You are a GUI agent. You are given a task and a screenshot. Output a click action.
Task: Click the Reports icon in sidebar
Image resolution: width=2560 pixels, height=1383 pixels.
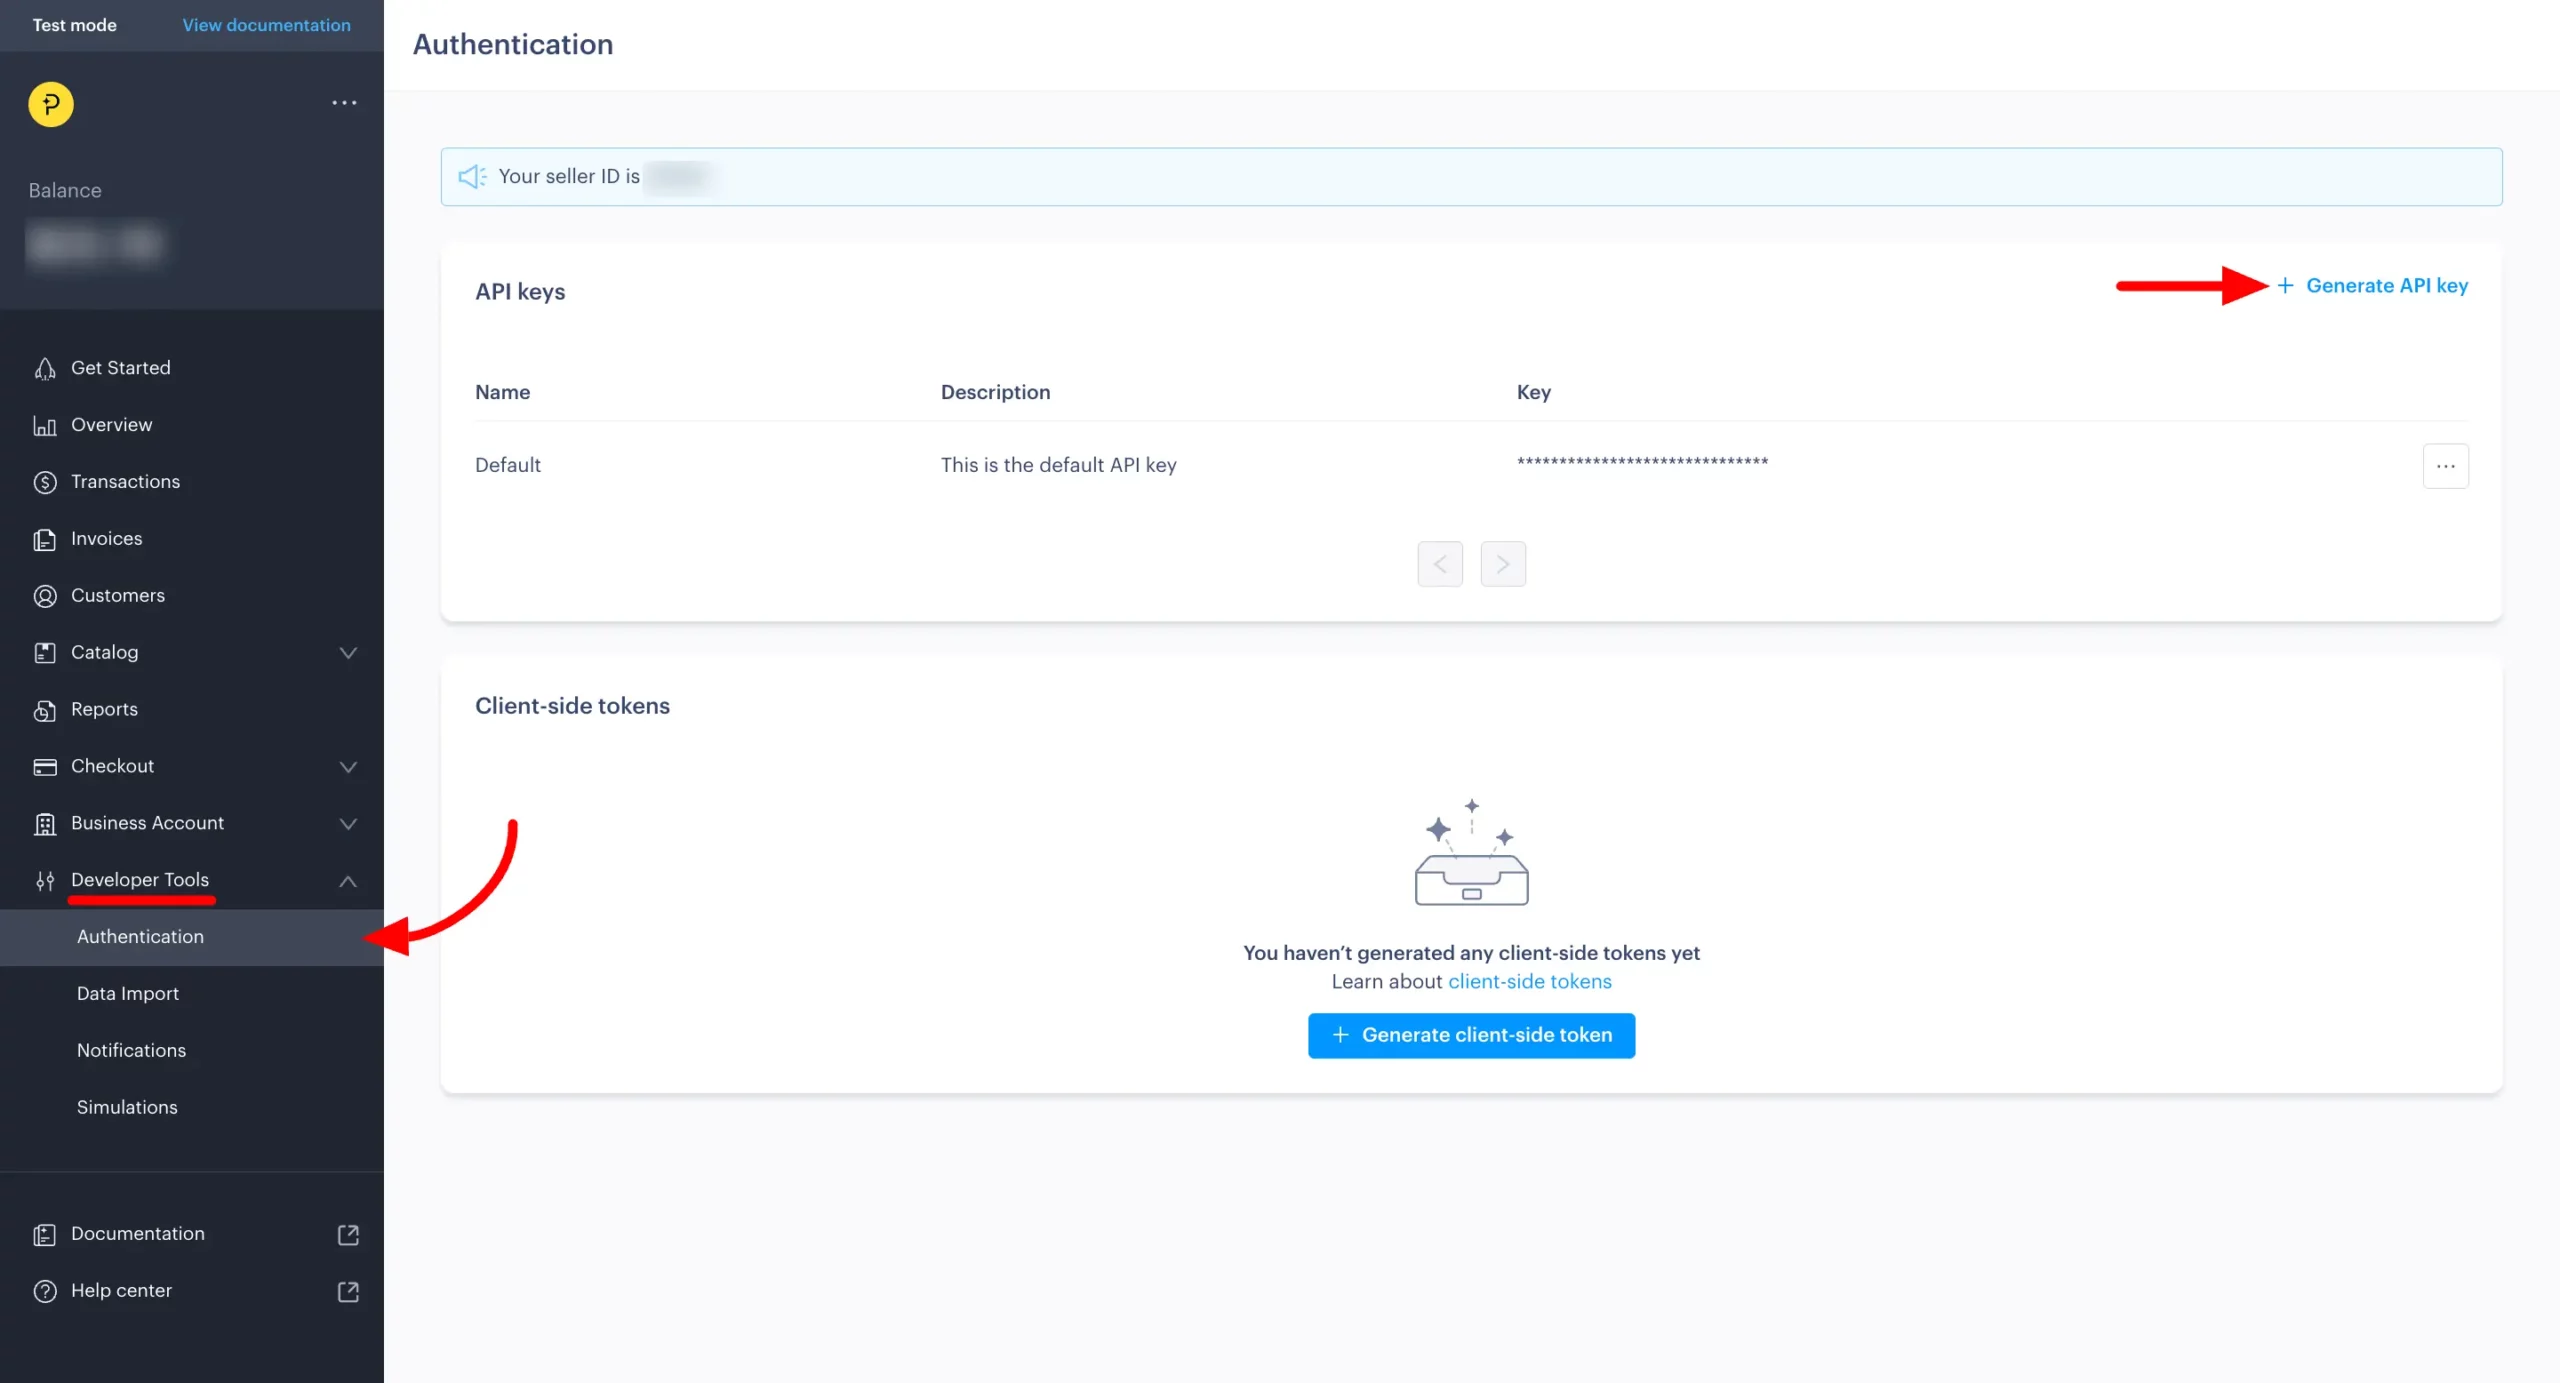coord(45,710)
